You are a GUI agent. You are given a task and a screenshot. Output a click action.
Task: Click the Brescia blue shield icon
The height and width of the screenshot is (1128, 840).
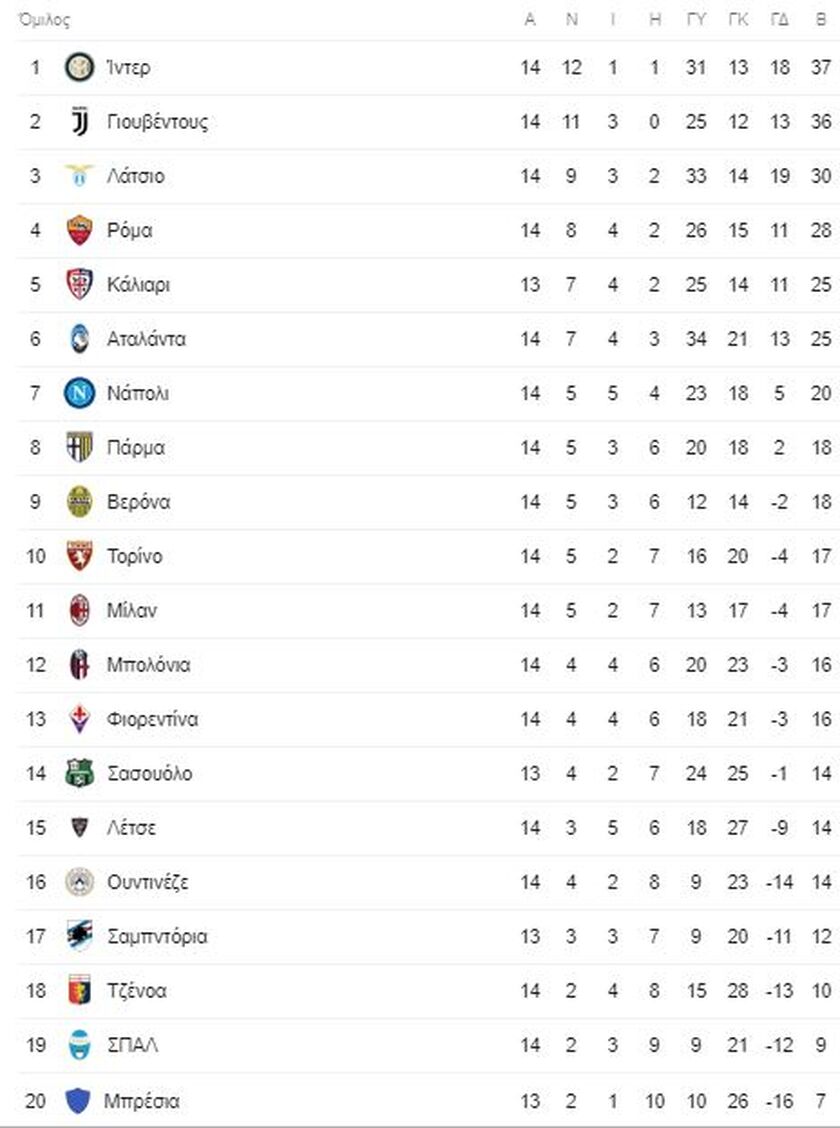(x=77, y=1100)
